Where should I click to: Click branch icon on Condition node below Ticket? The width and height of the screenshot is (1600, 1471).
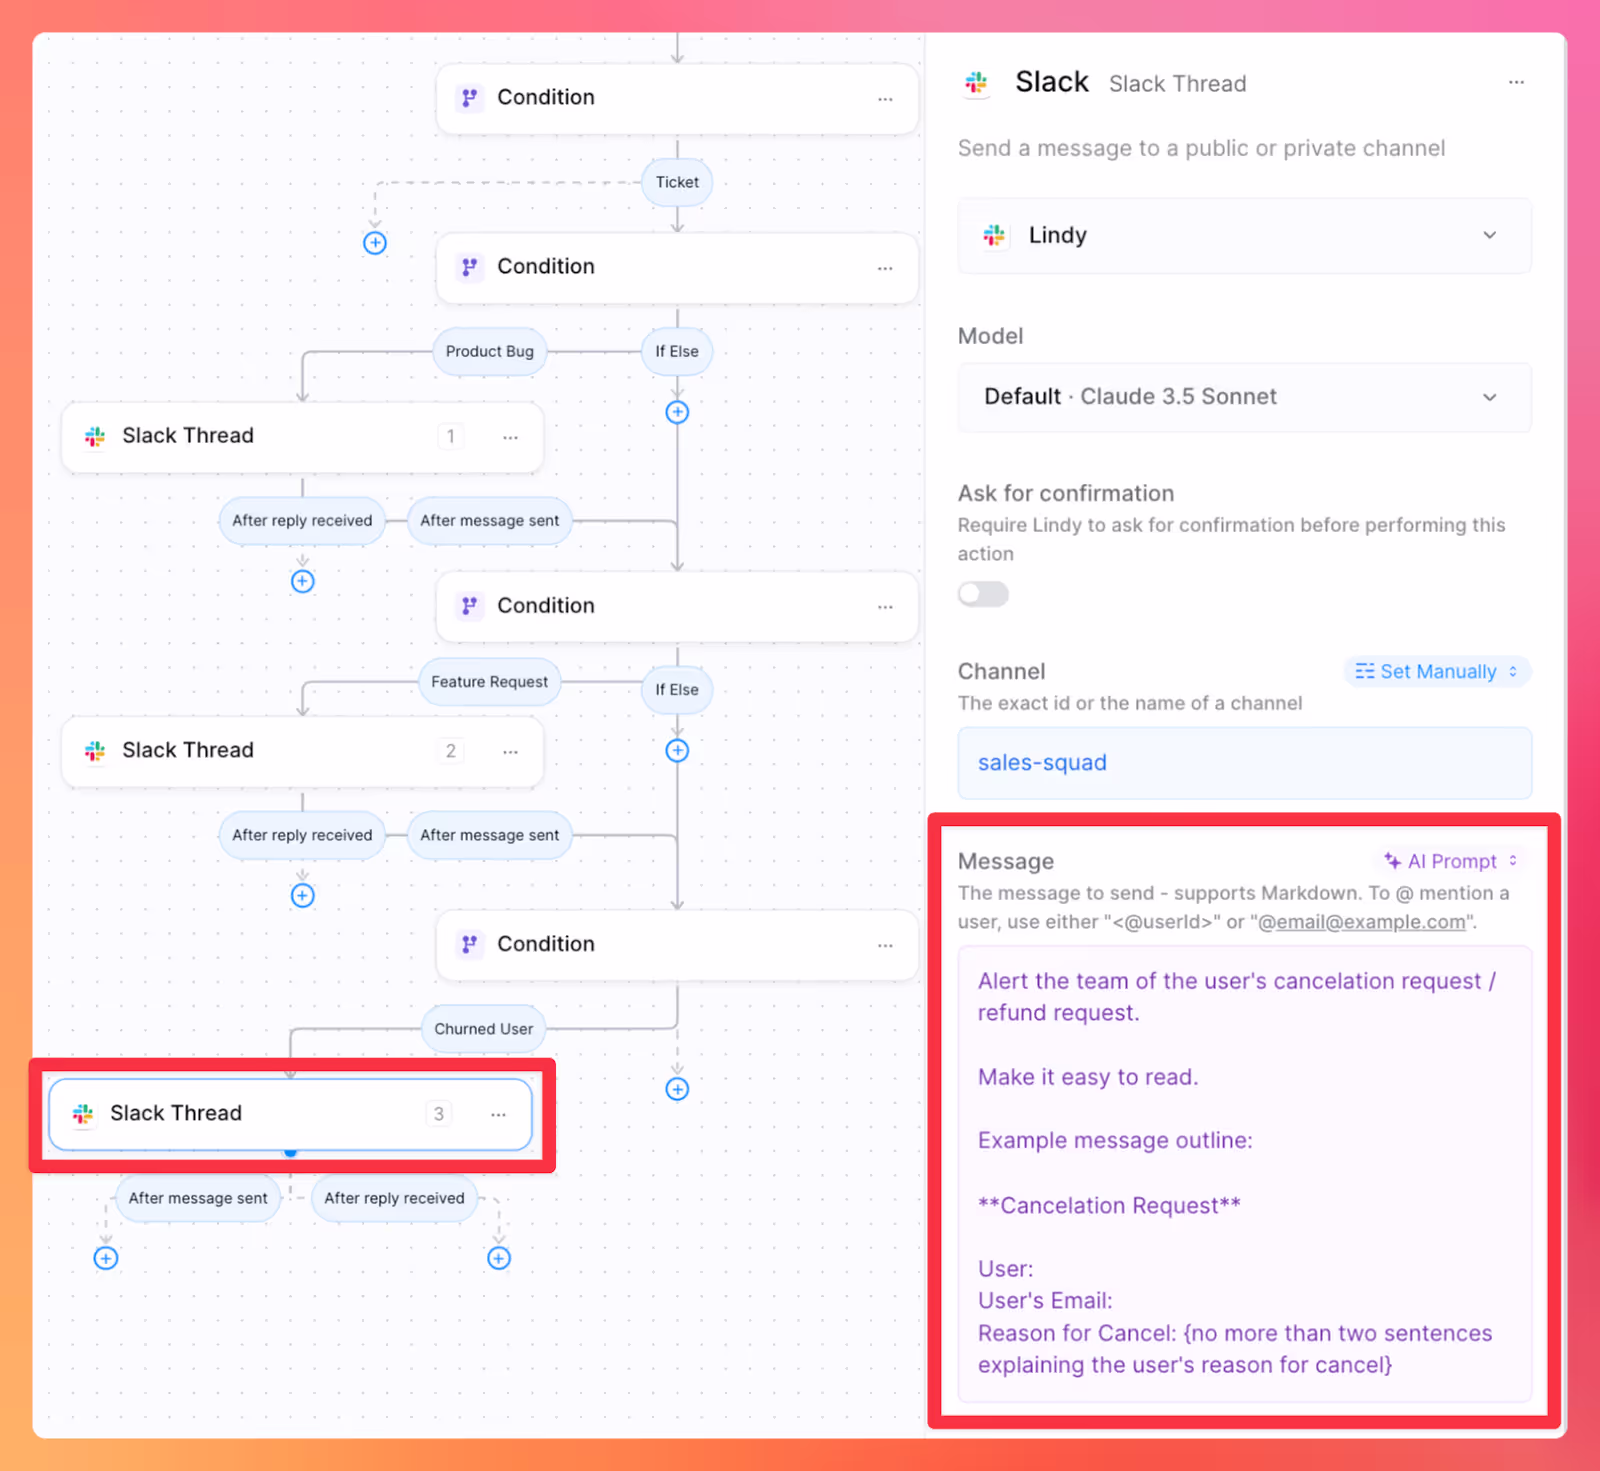tap(469, 266)
